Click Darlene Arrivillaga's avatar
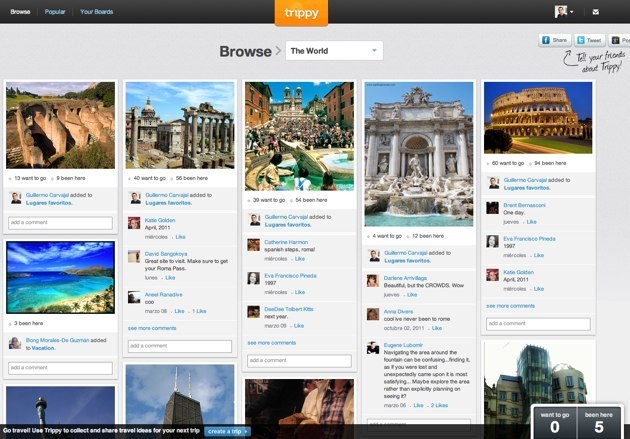The width and height of the screenshot is (630, 439). 373,281
